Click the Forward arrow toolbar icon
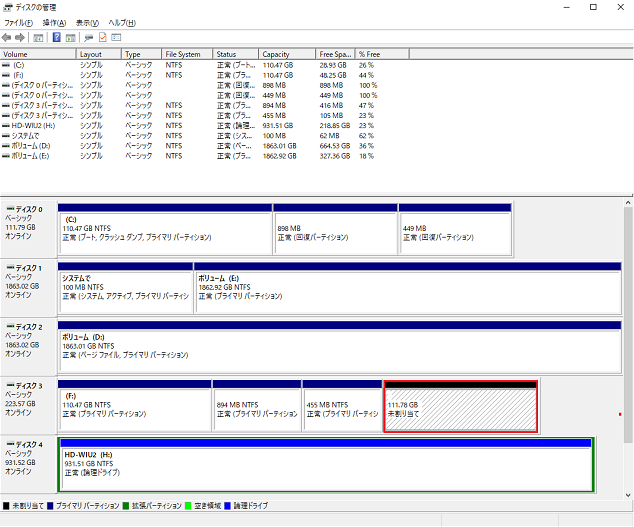Viewport: 634px width, 527px height. pyautogui.click(x=19, y=38)
